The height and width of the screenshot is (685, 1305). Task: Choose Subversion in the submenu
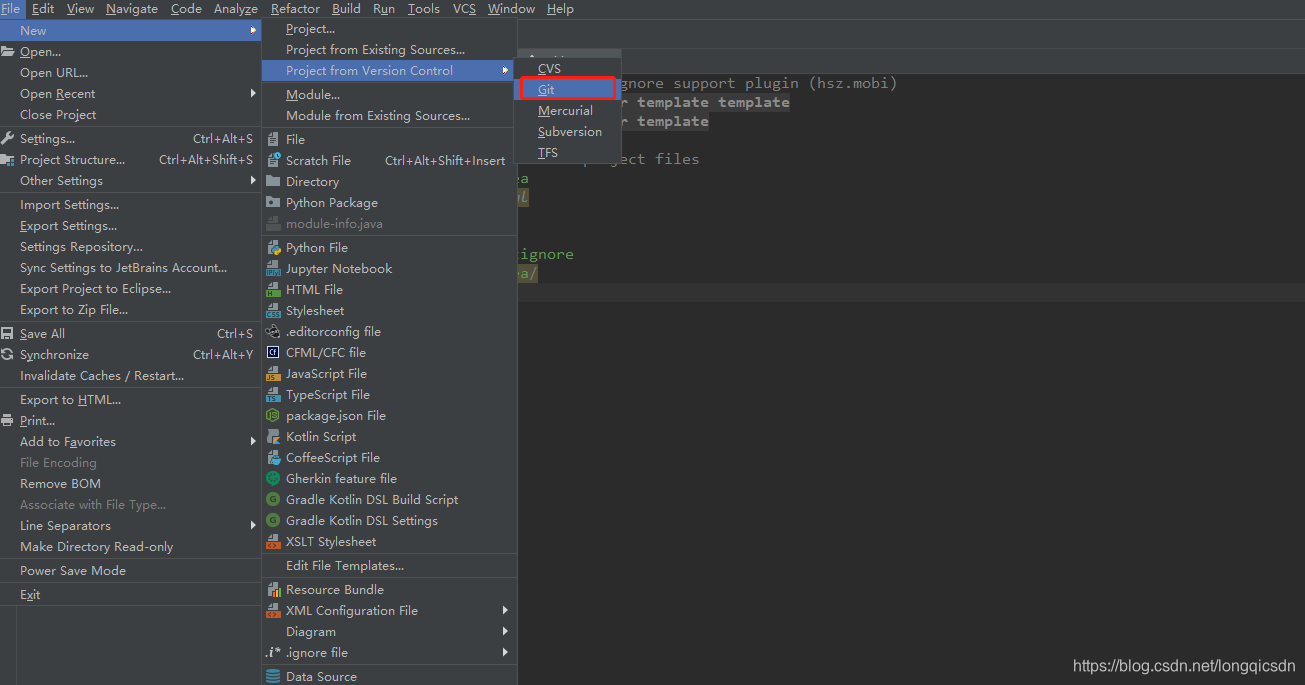[567, 132]
